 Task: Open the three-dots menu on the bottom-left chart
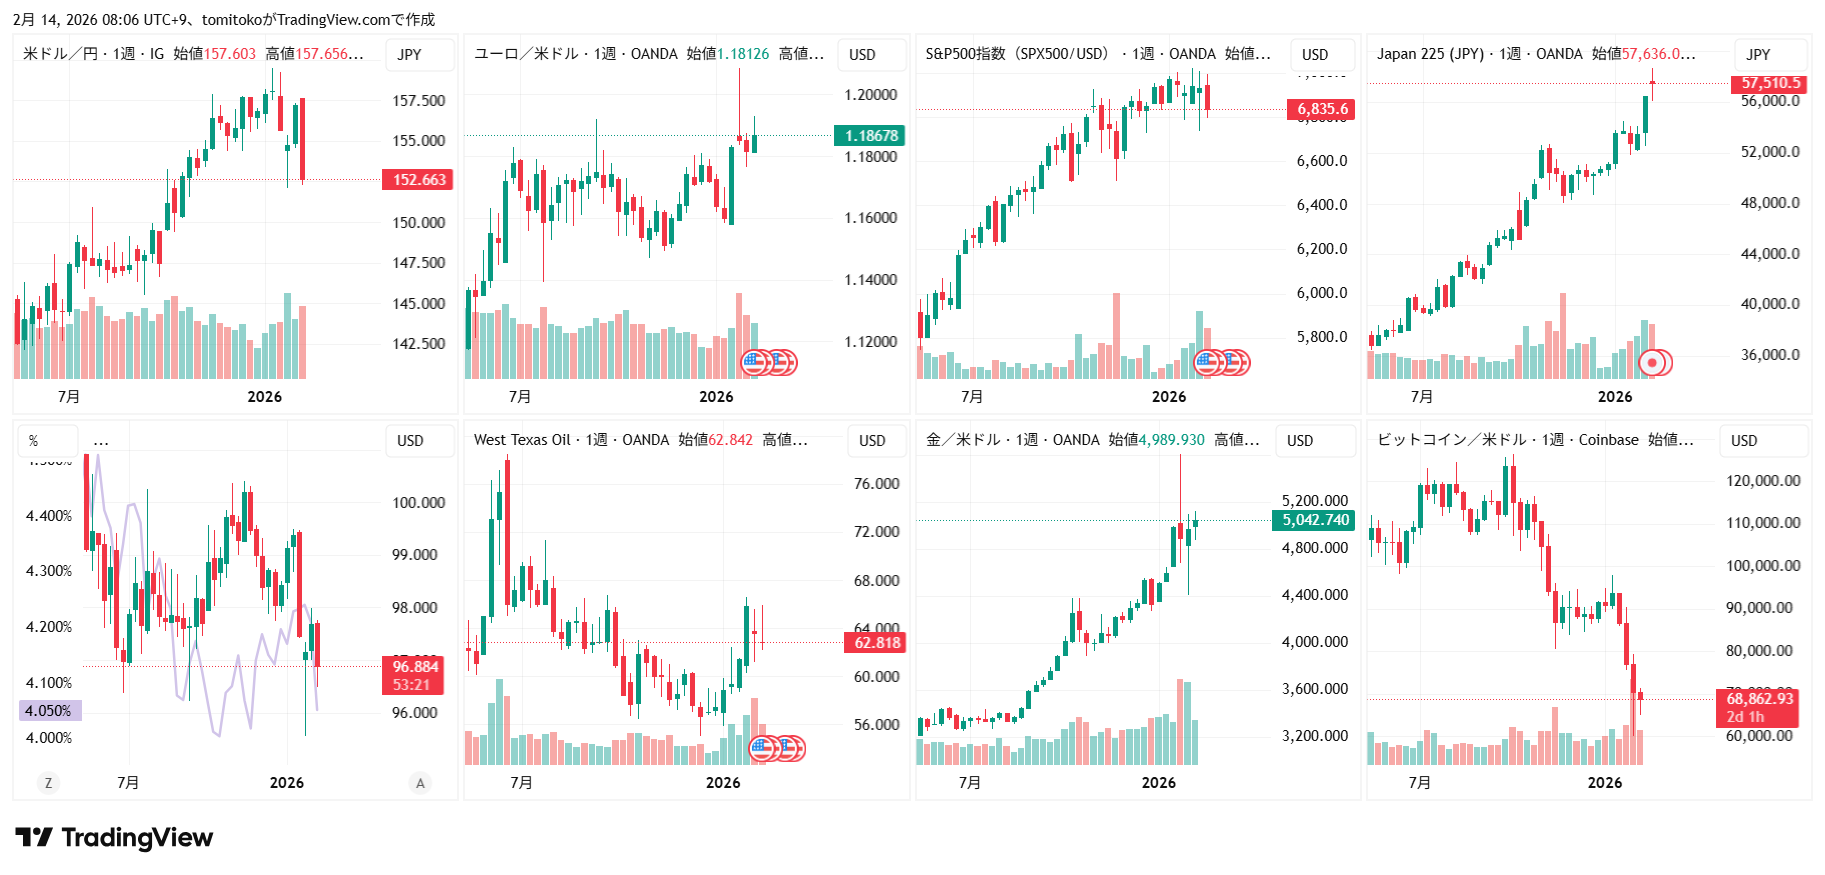101,440
